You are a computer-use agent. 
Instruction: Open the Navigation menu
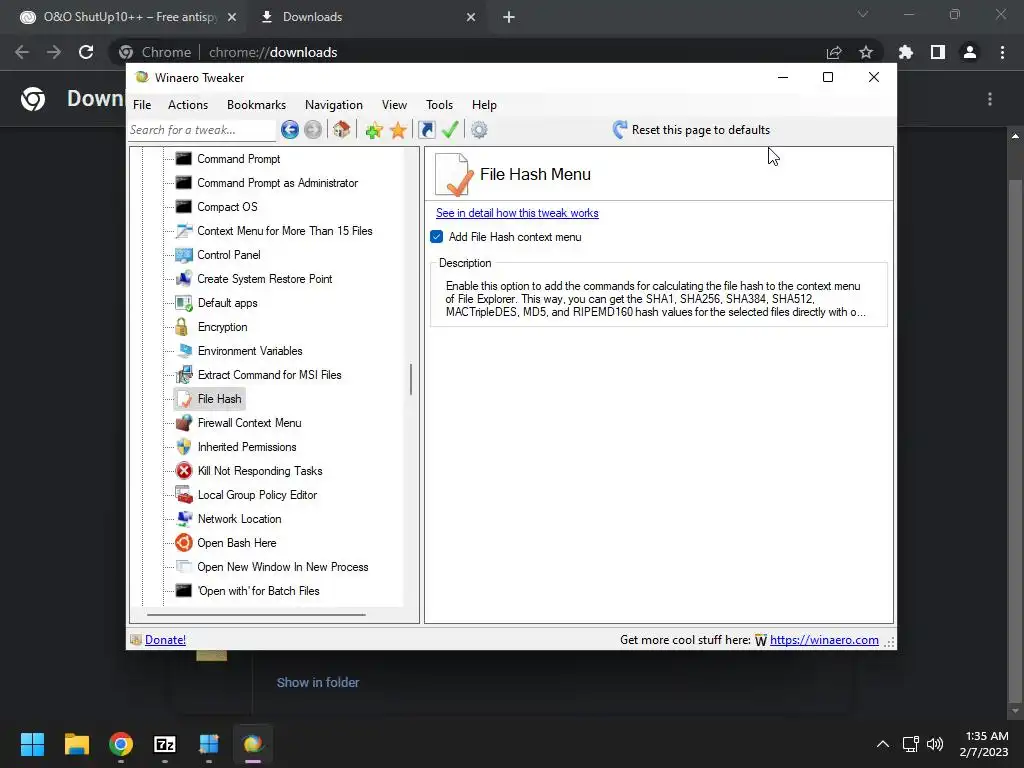pyautogui.click(x=334, y=105)
